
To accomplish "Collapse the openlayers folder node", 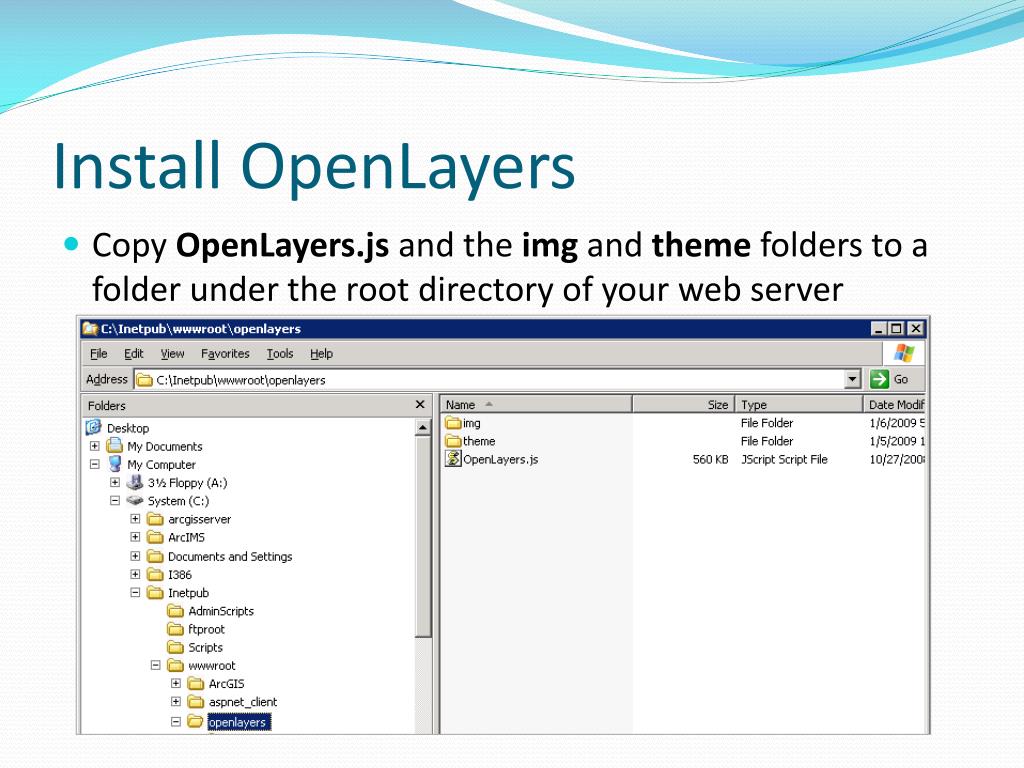I will [x=176, y=722].
